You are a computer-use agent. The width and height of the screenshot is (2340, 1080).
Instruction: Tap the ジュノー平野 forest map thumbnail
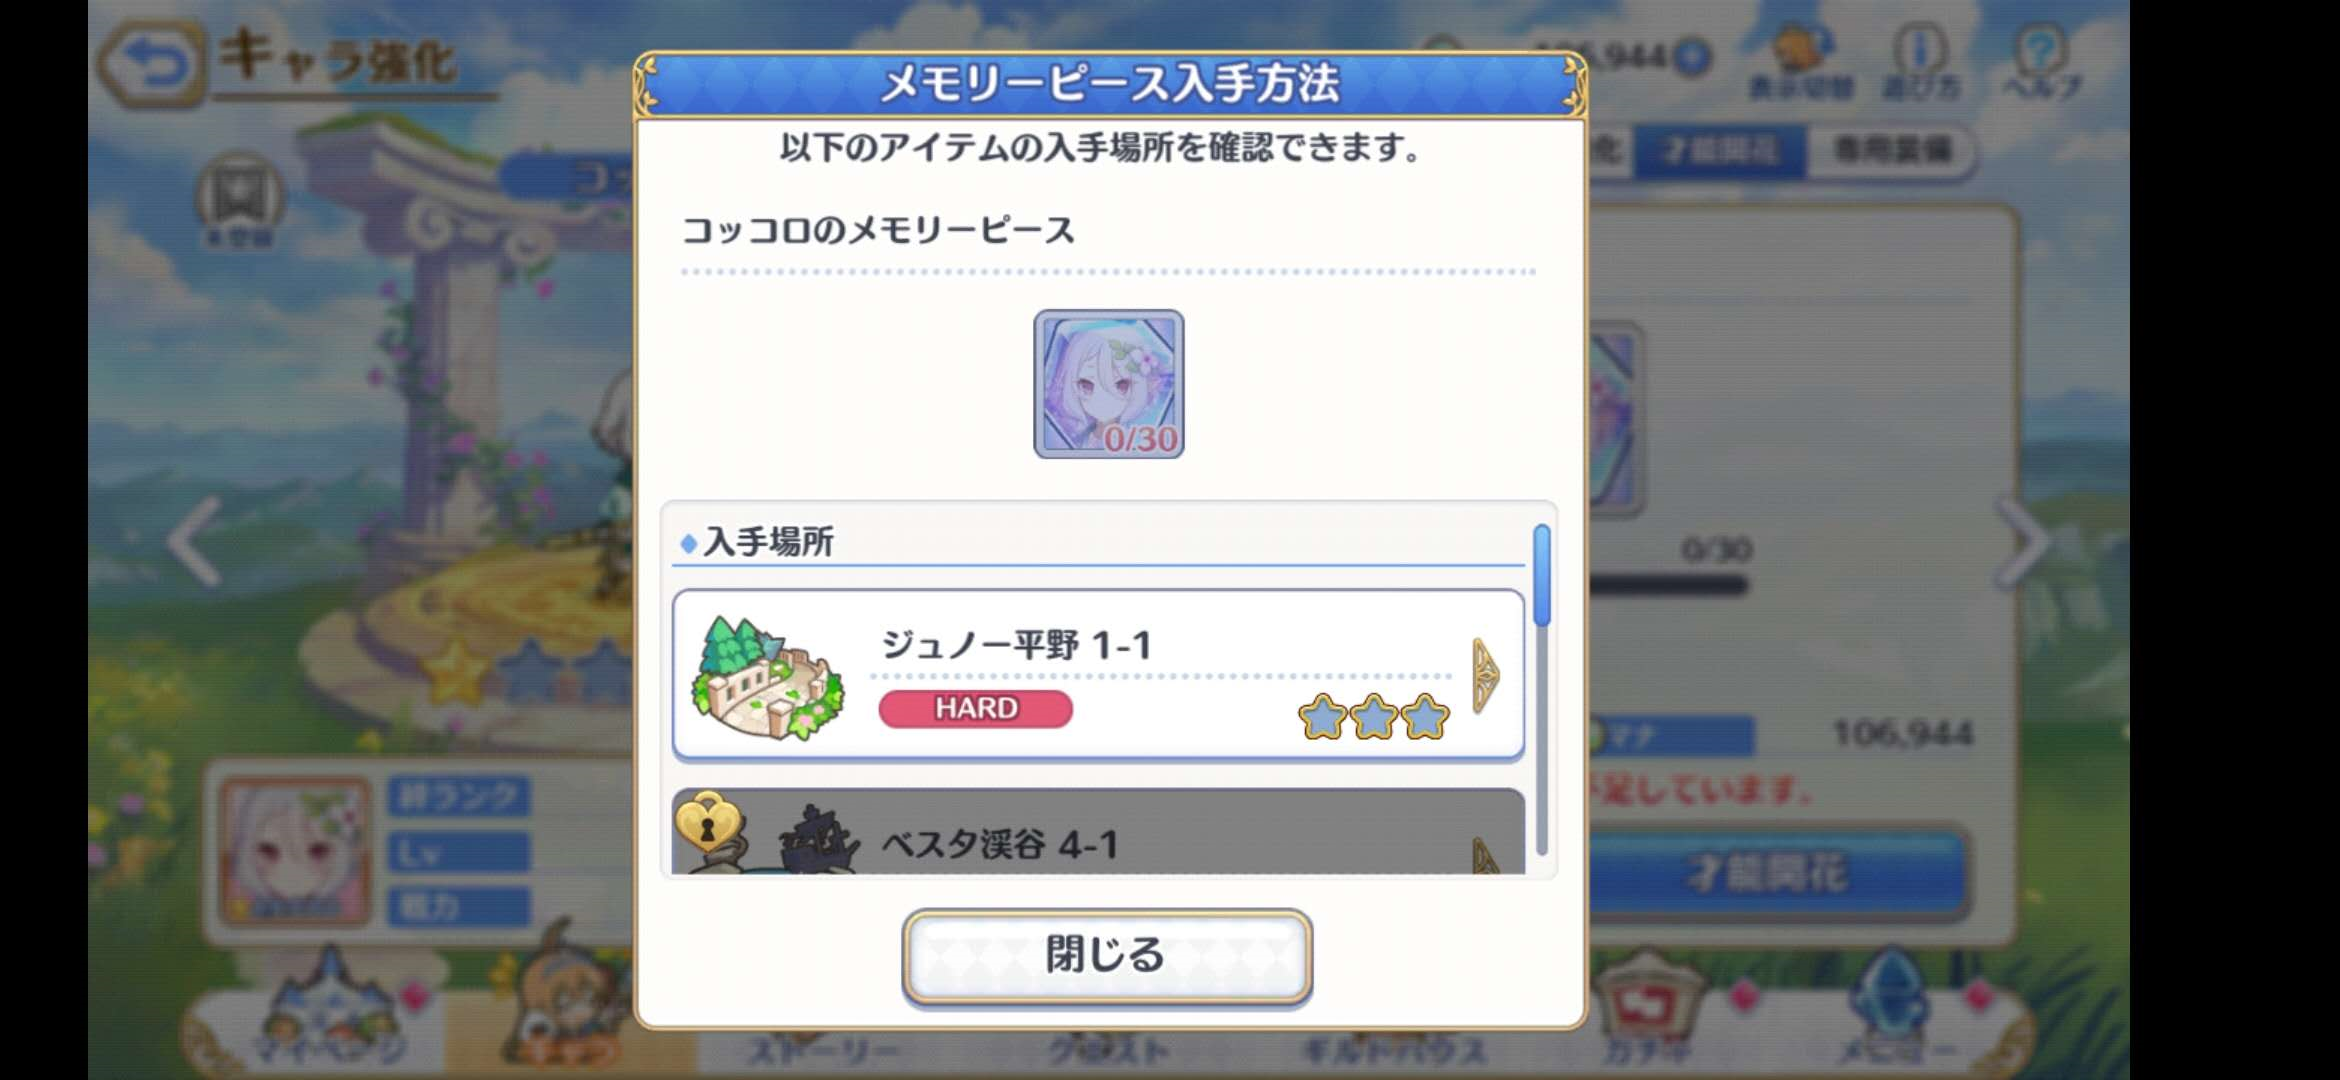(767, 678)
